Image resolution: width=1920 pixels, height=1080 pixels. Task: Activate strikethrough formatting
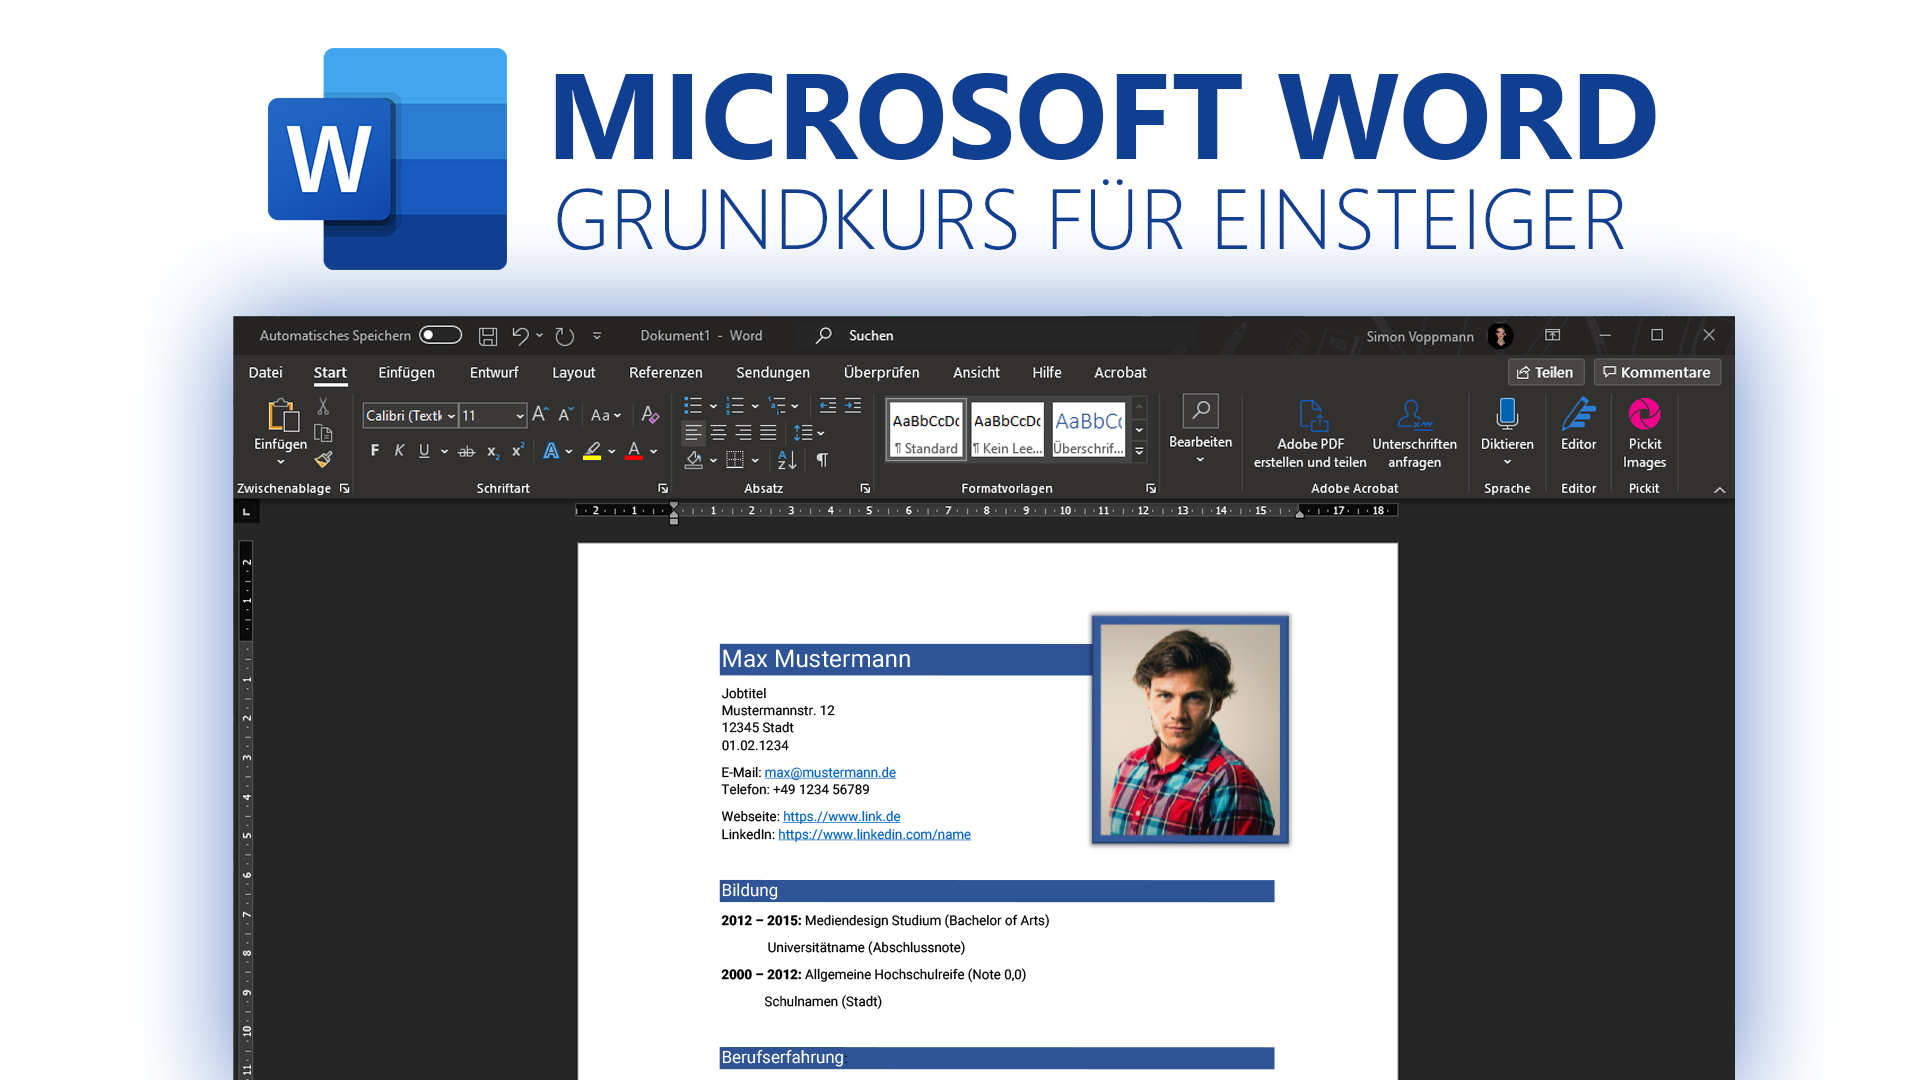(x=466, y=451)
